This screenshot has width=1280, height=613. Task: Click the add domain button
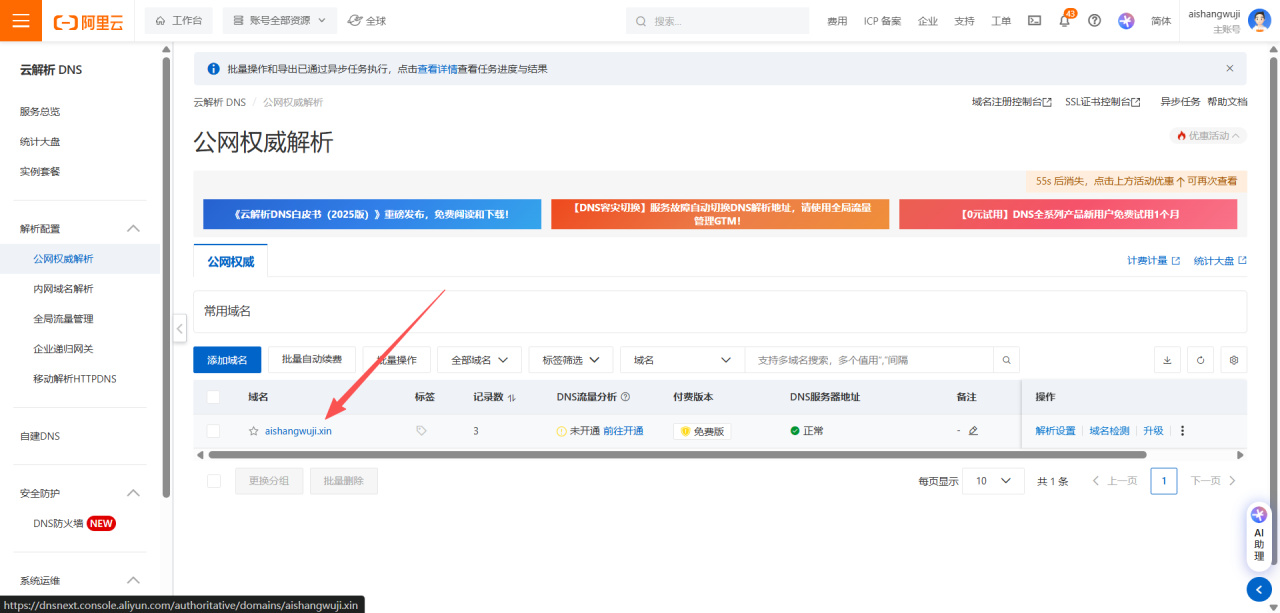coord(227,360)
